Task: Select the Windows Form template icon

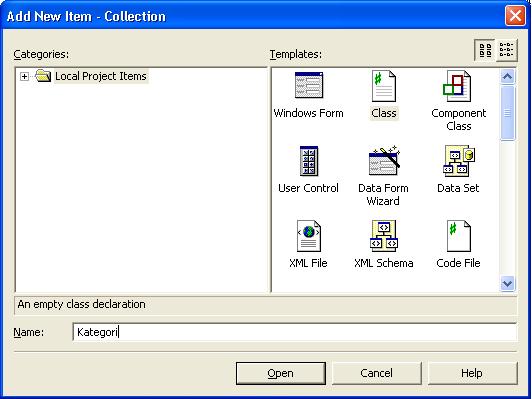Action: click(x=308, y=85)
